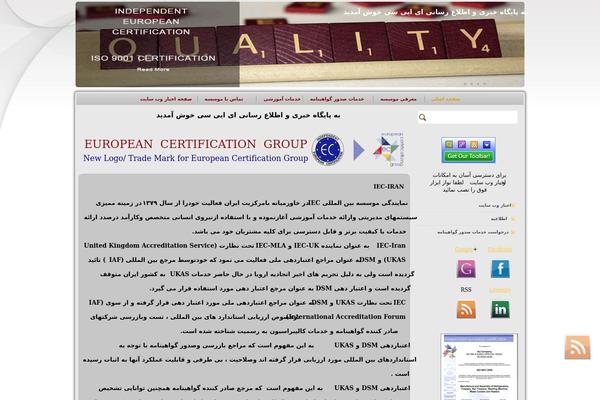Open the purple Google+ icon

point(466,269)
